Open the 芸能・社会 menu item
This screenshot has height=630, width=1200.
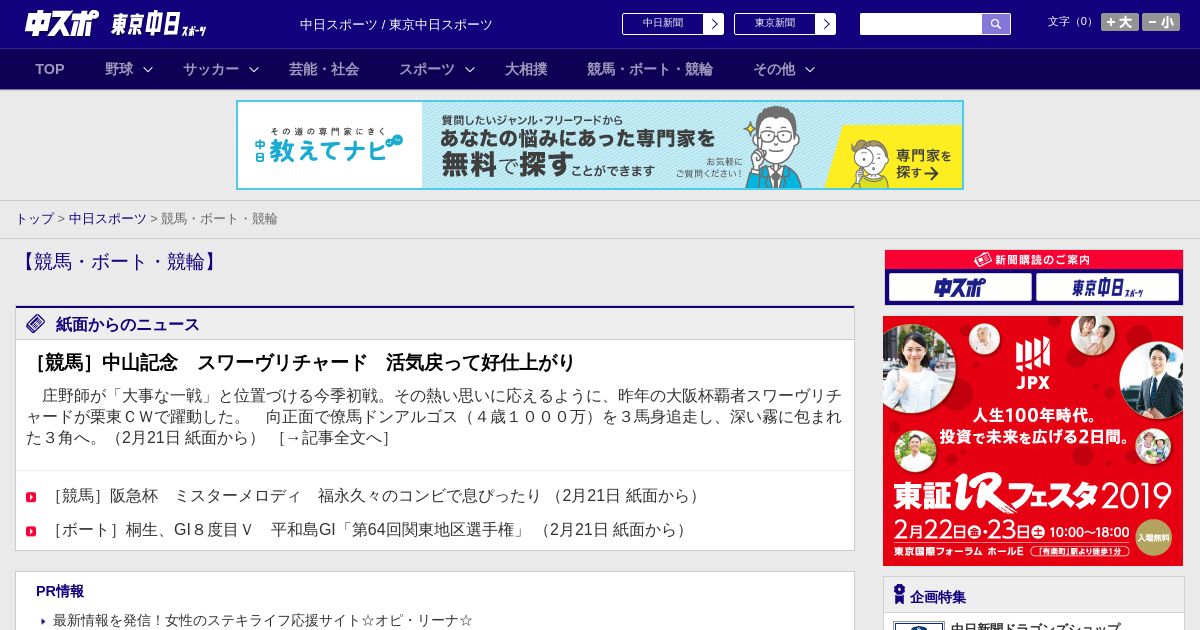coord(324,69)
